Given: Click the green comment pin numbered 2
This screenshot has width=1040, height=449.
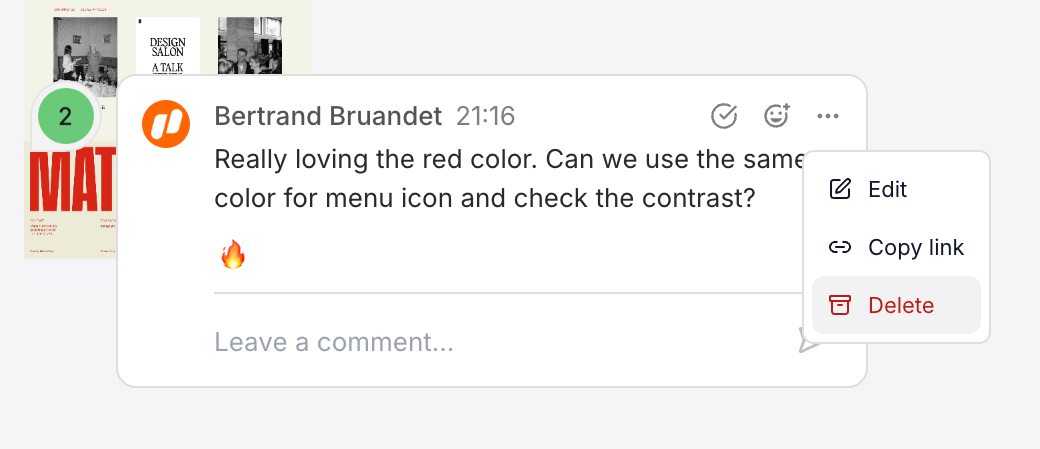Looking at the screenshot, I should point(66,116).
